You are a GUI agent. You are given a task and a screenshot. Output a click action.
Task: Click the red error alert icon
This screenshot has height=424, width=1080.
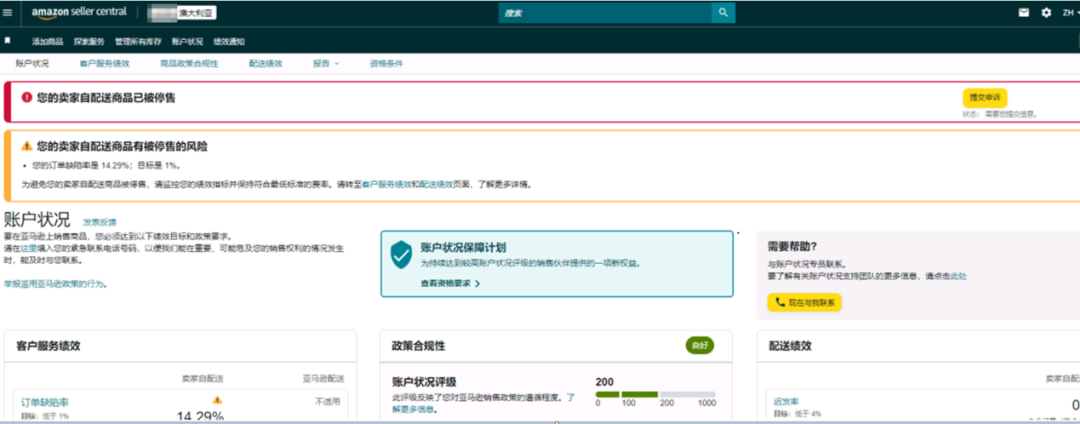pyautogui.click(x=27, y=98)
